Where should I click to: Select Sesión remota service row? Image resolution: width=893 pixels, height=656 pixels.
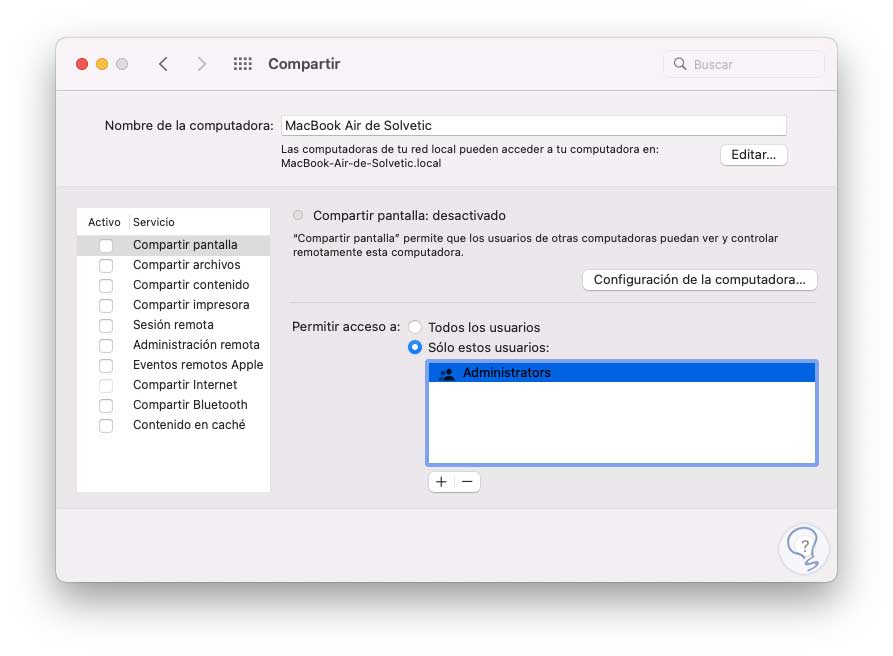[173, 325]
